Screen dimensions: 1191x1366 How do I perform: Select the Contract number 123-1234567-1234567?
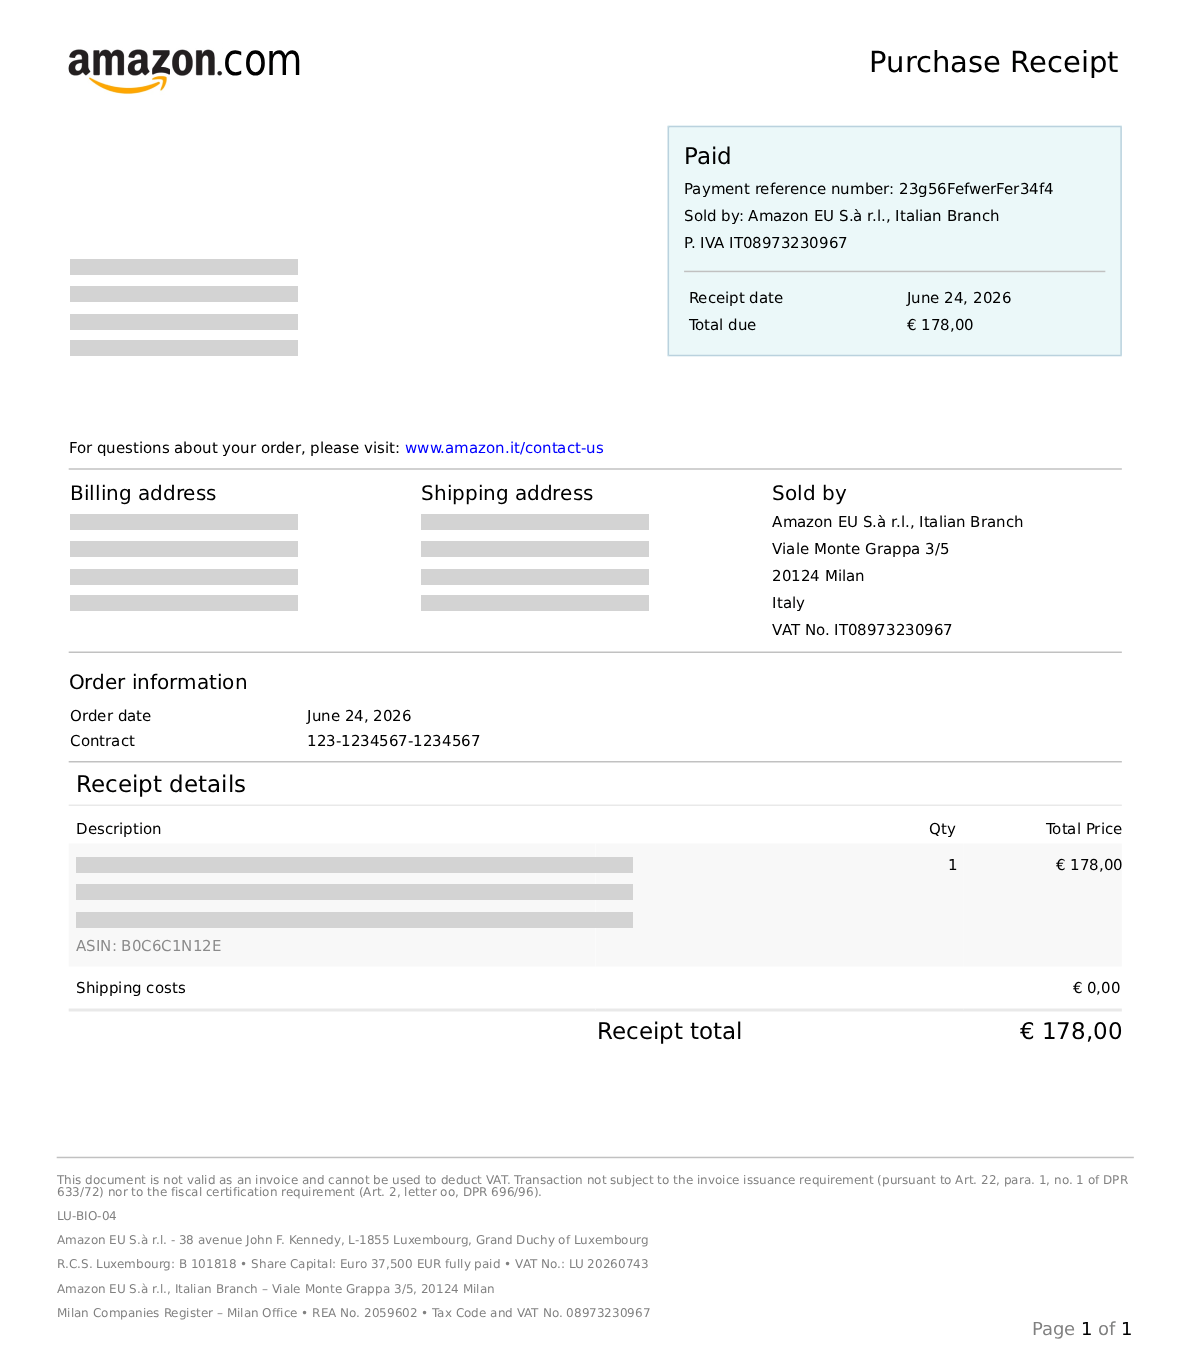click(x=393, y=741)
